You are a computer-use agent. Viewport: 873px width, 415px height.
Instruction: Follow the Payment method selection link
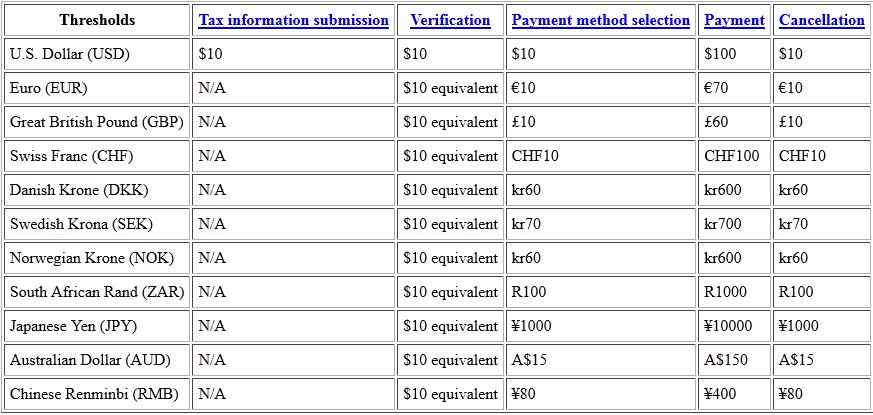click(x=601, y=20)
